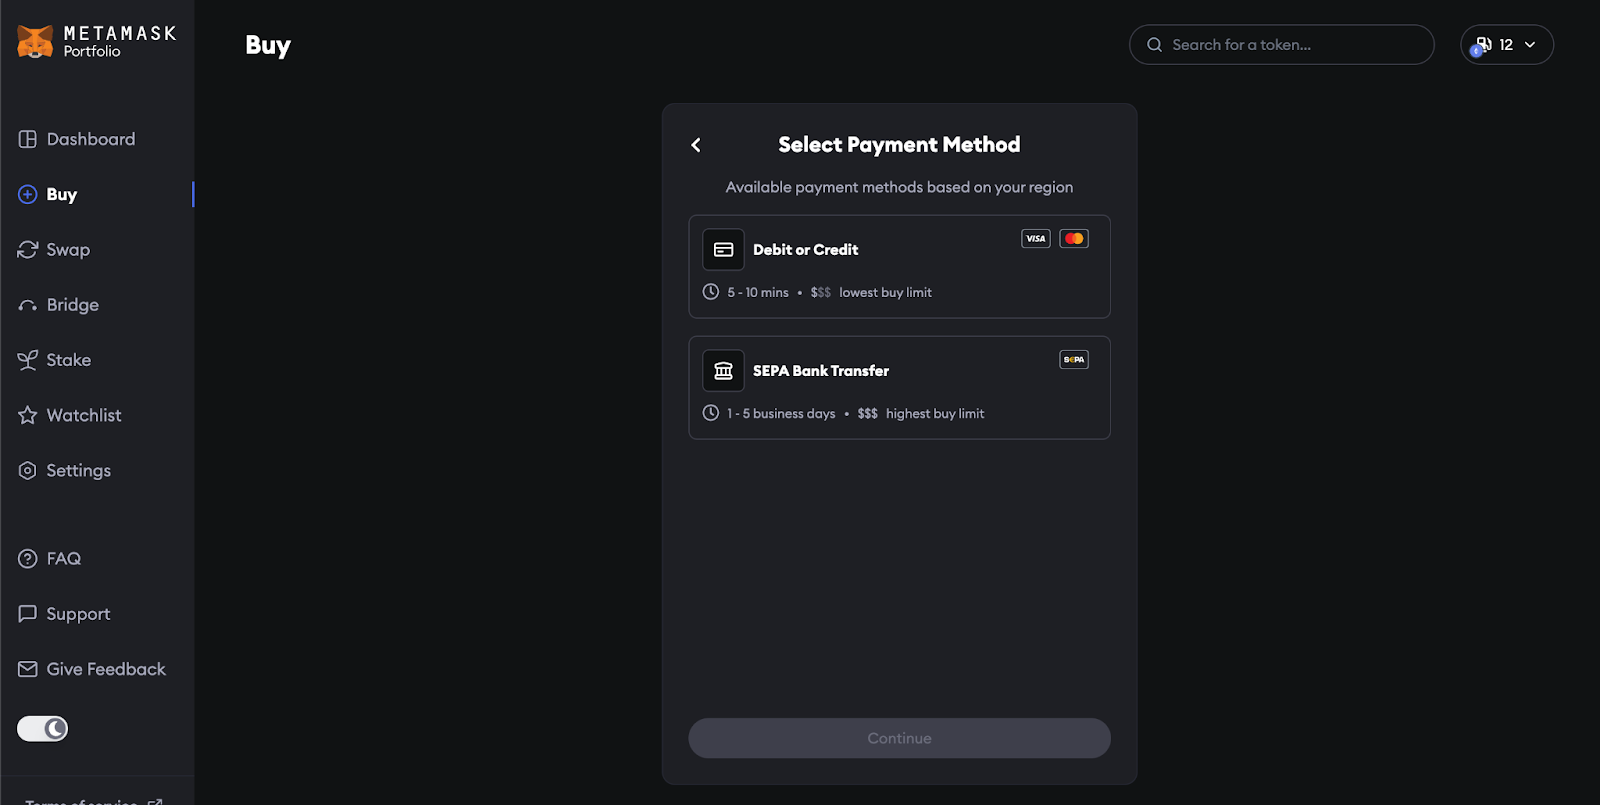
Task: Open the Give Feedback link
Action: (105, 669)
